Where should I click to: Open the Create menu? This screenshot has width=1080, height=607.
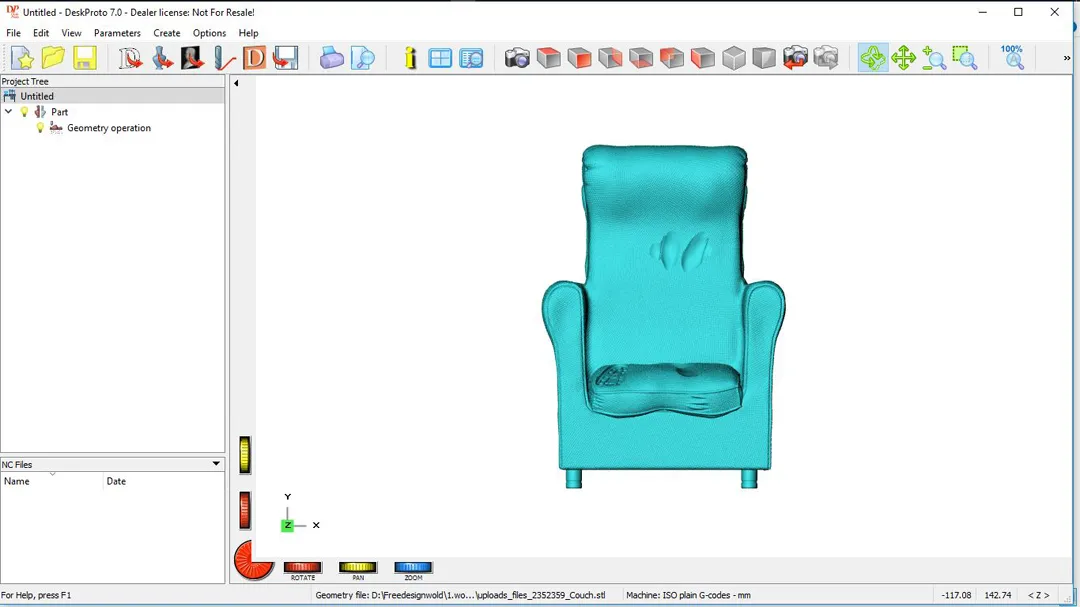pyautogui.click(x=167, y=33)
